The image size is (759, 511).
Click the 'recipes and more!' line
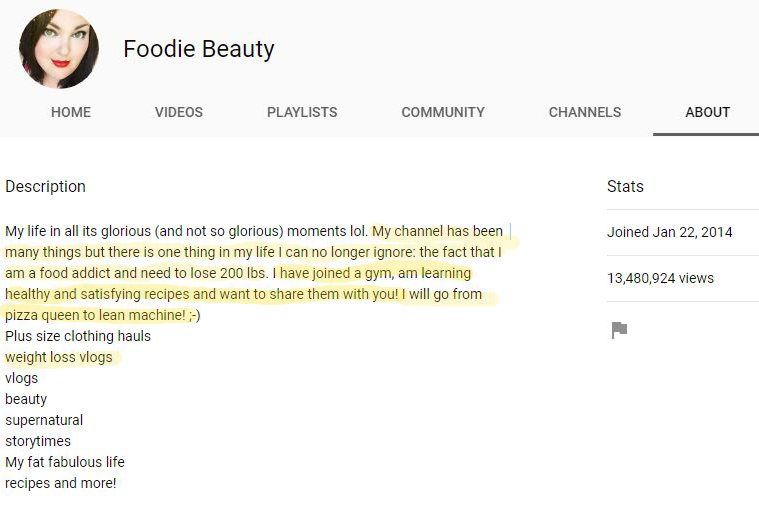point(61,483)
